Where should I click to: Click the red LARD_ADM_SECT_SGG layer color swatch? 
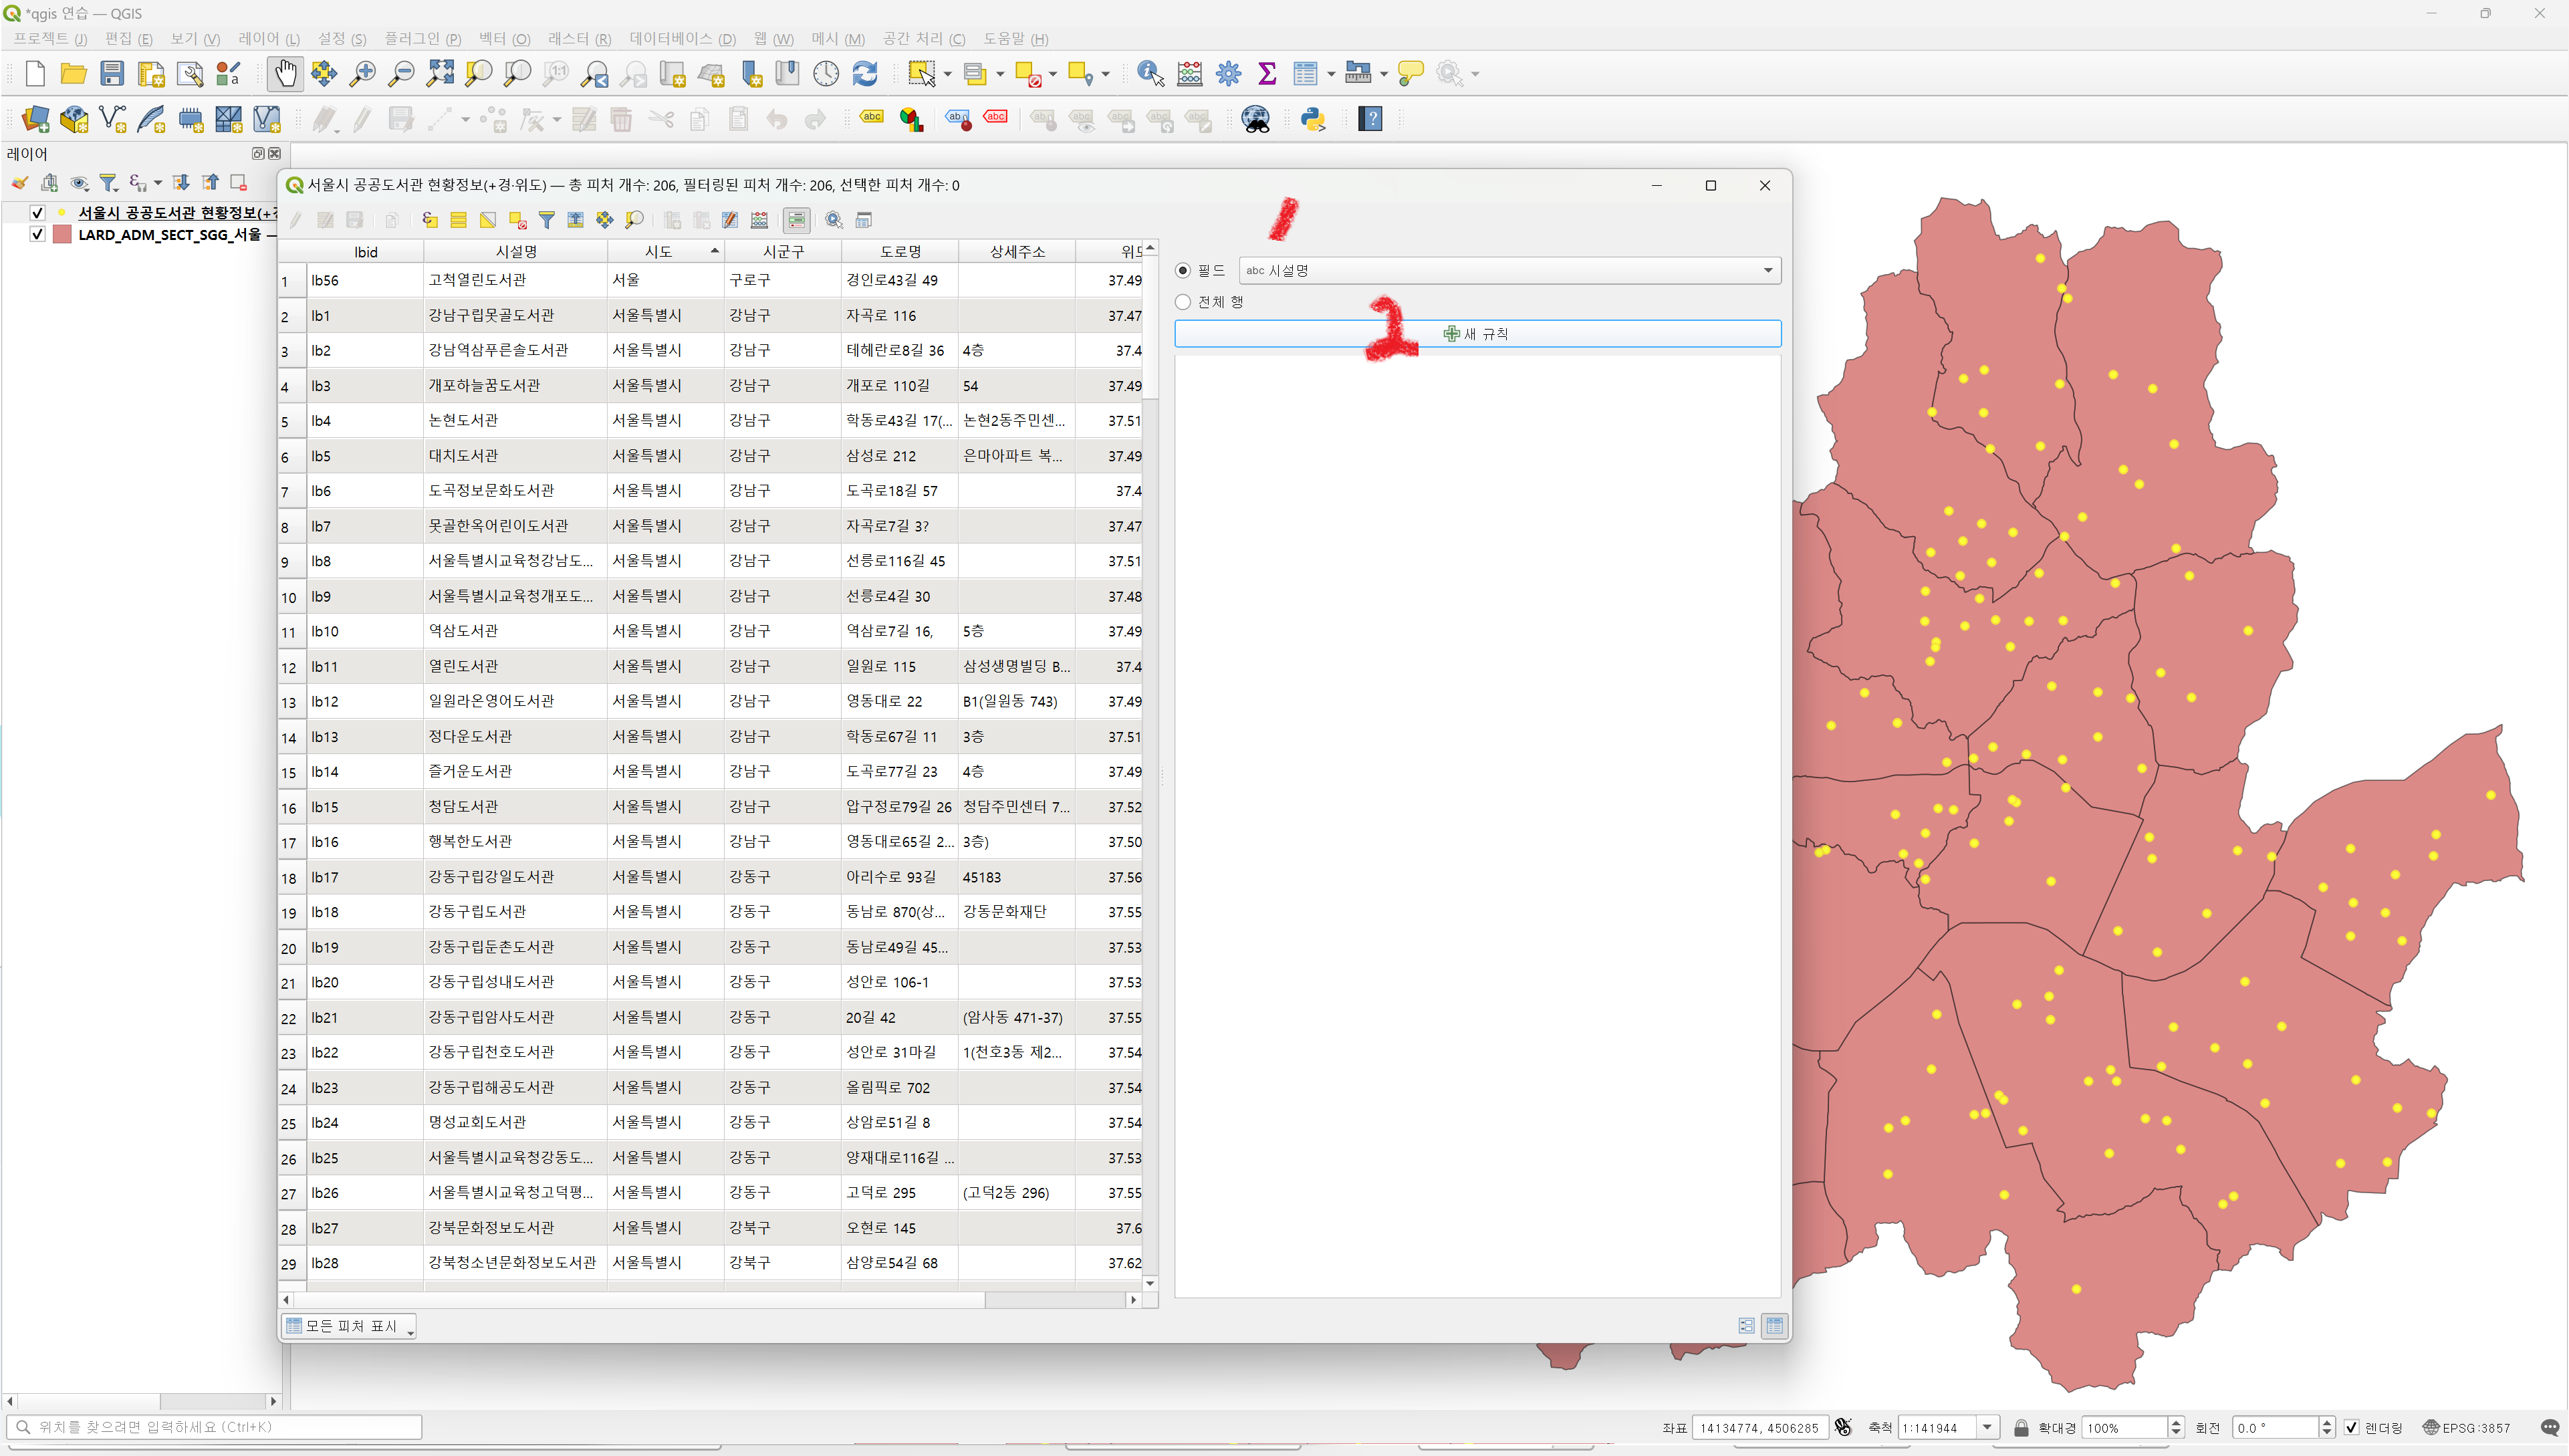(x=62, y=234)
